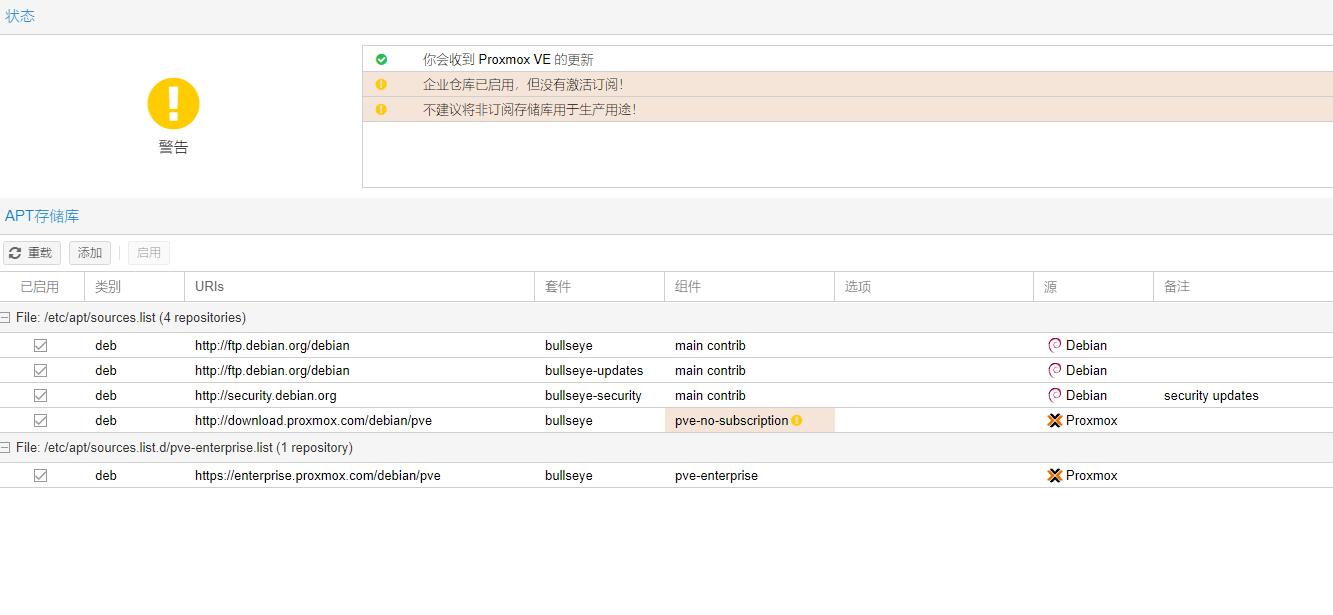1333x615 pixels.
Task: Click Debian logo in ftp.debian.org bullseye row
Action: 1055,345
